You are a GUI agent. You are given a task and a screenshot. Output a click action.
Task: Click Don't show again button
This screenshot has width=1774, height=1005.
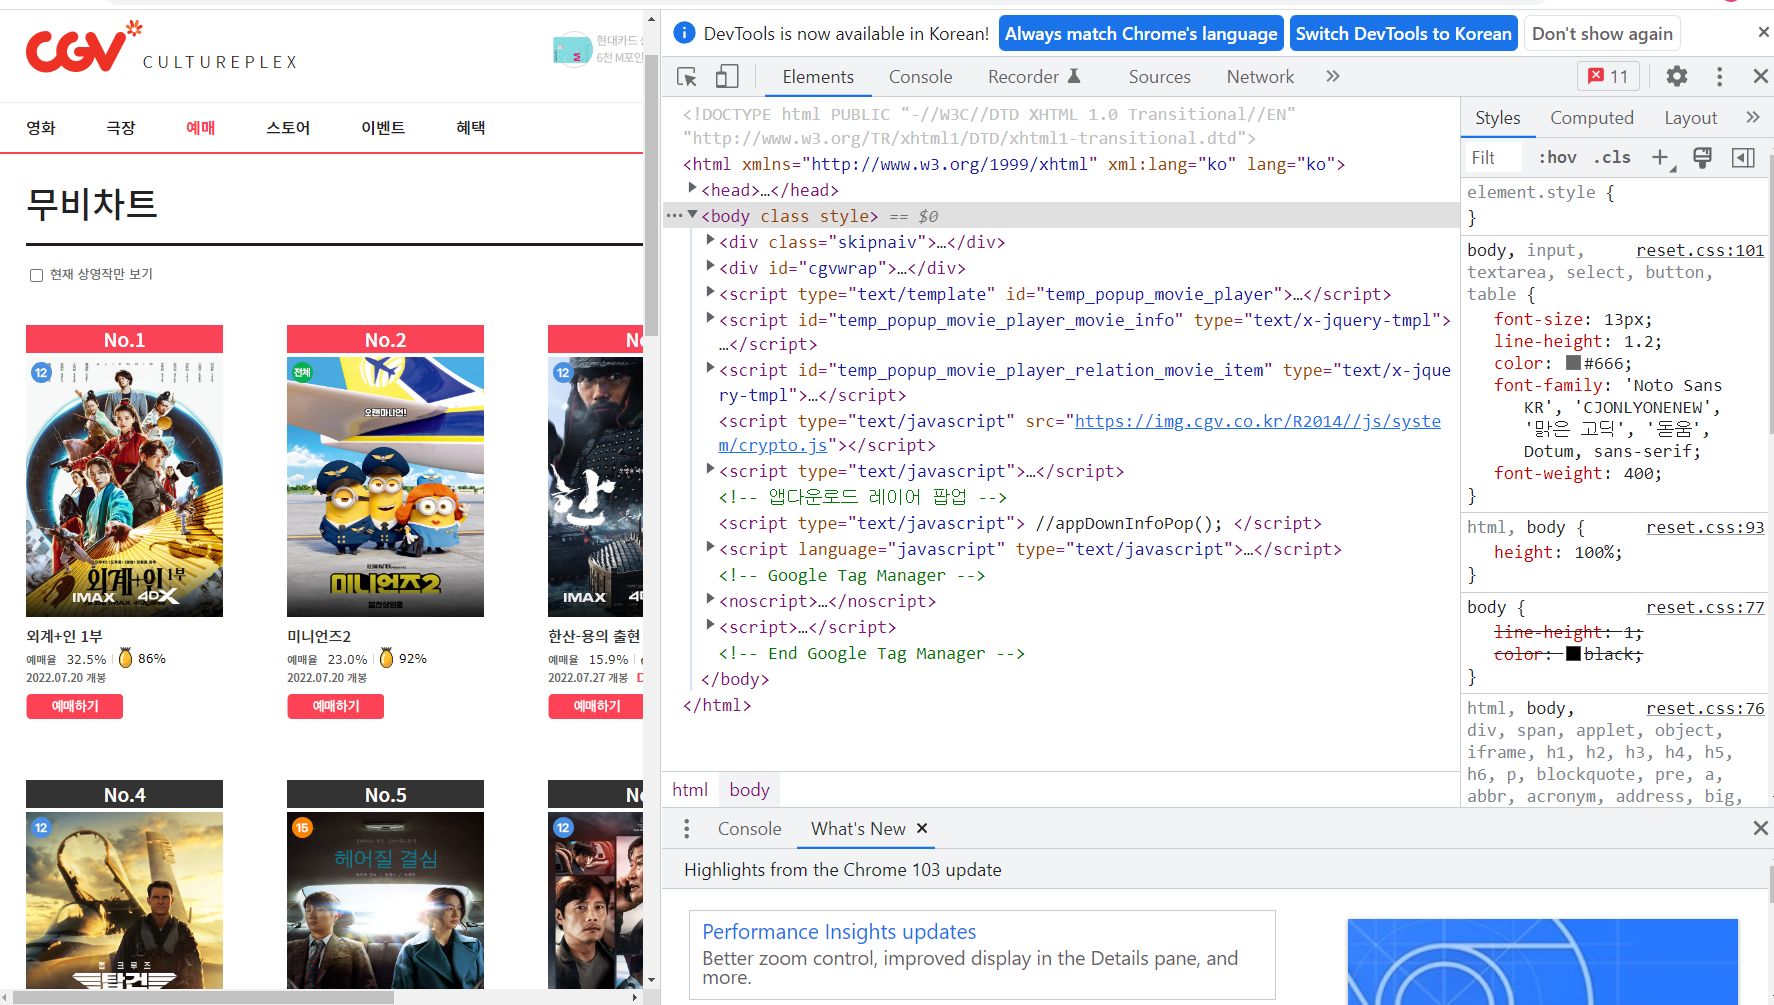click(x=1602, y=34)
